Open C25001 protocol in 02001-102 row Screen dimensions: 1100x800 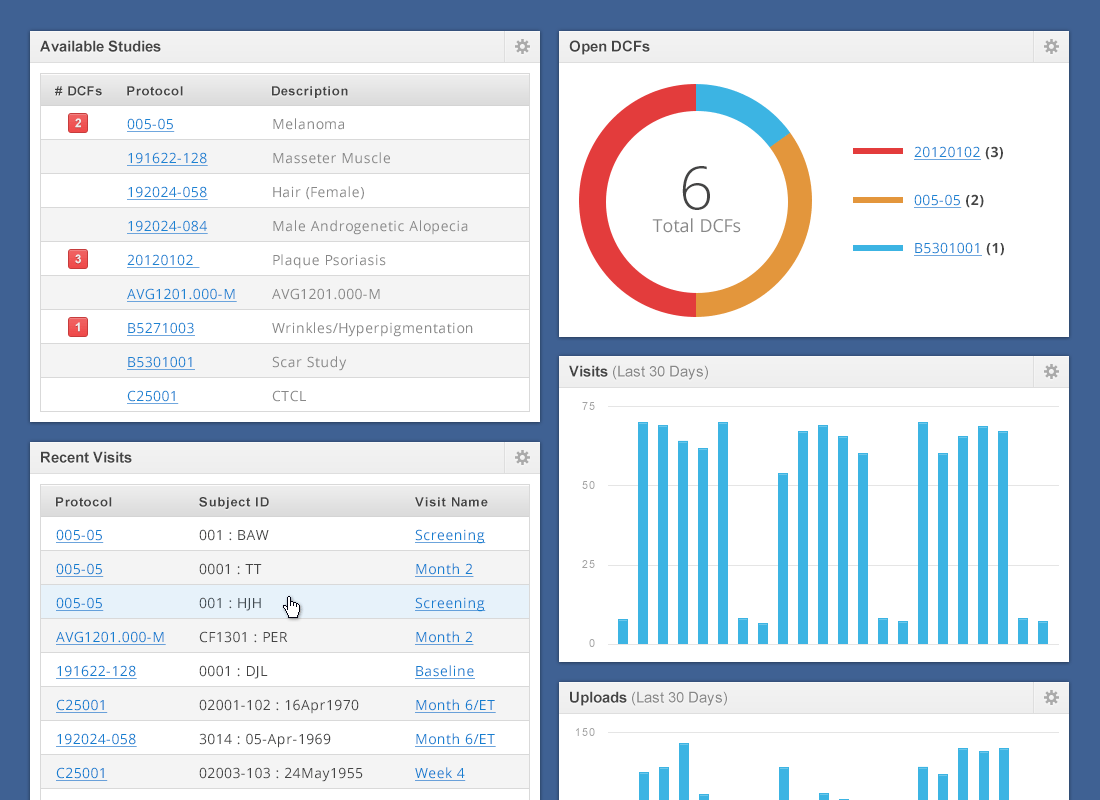[81, 705]
